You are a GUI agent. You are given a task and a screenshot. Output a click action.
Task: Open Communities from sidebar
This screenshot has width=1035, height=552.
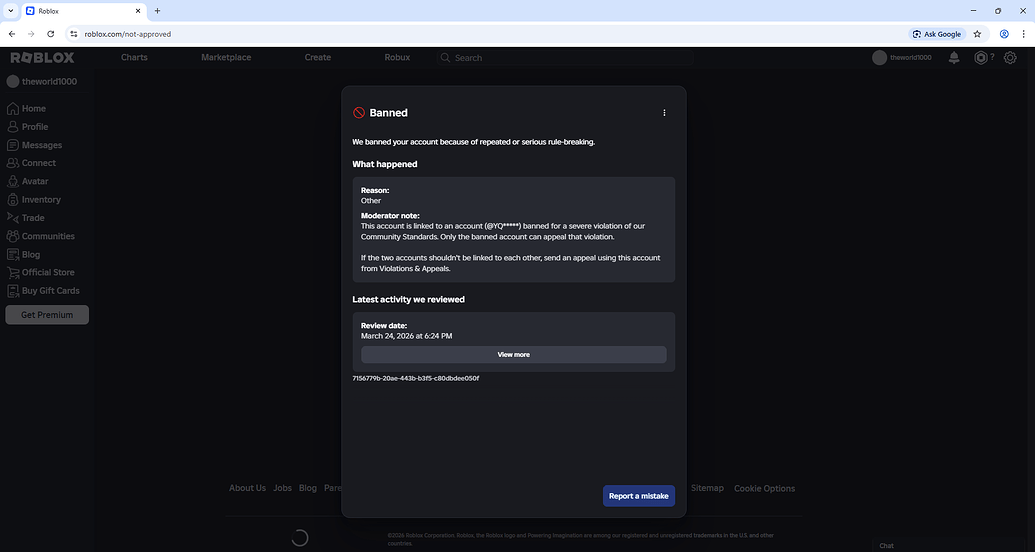pyautogui.click(x=40, y=236)
